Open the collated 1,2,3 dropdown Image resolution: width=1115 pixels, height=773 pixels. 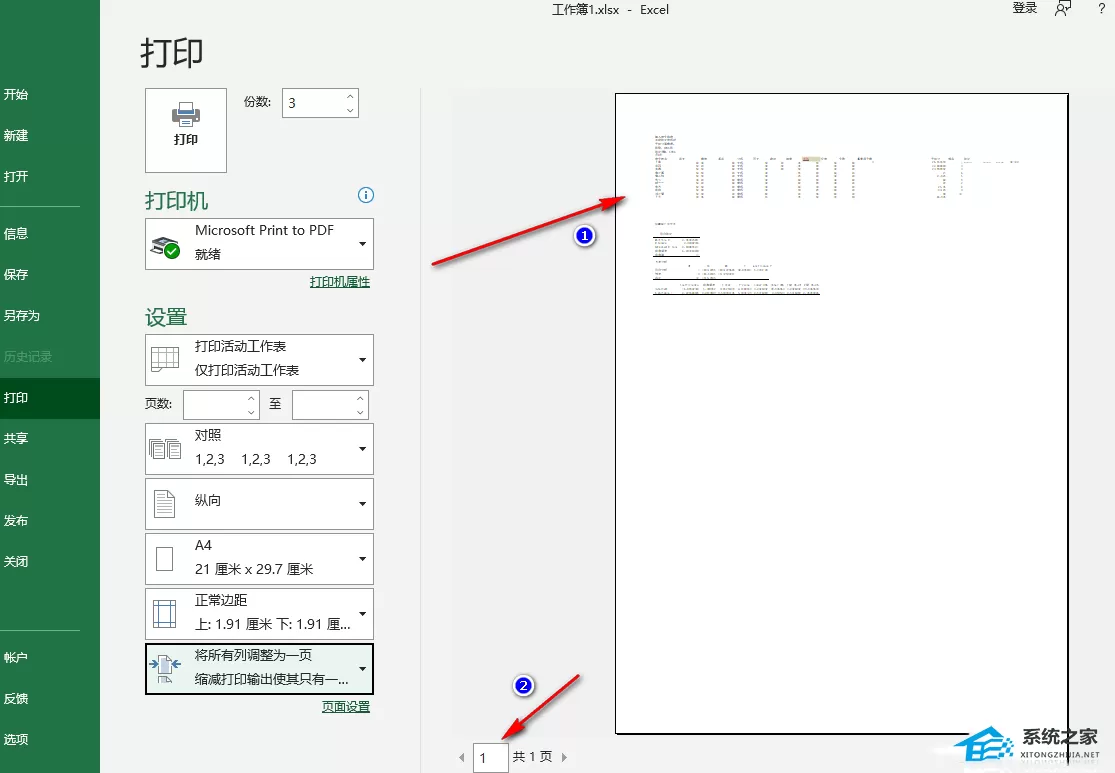(x=259, y=449)
